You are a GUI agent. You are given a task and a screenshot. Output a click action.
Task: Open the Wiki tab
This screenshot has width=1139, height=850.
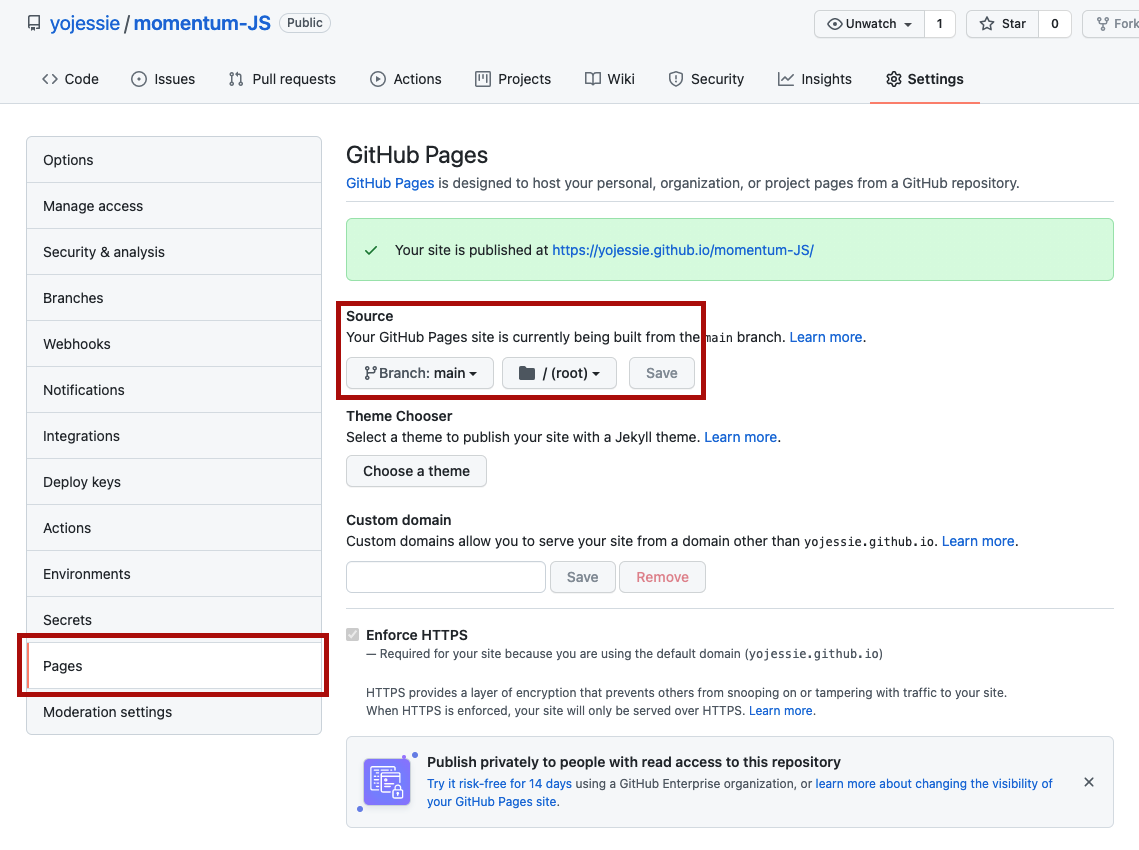pyautogui.click(x=609, y=79)
